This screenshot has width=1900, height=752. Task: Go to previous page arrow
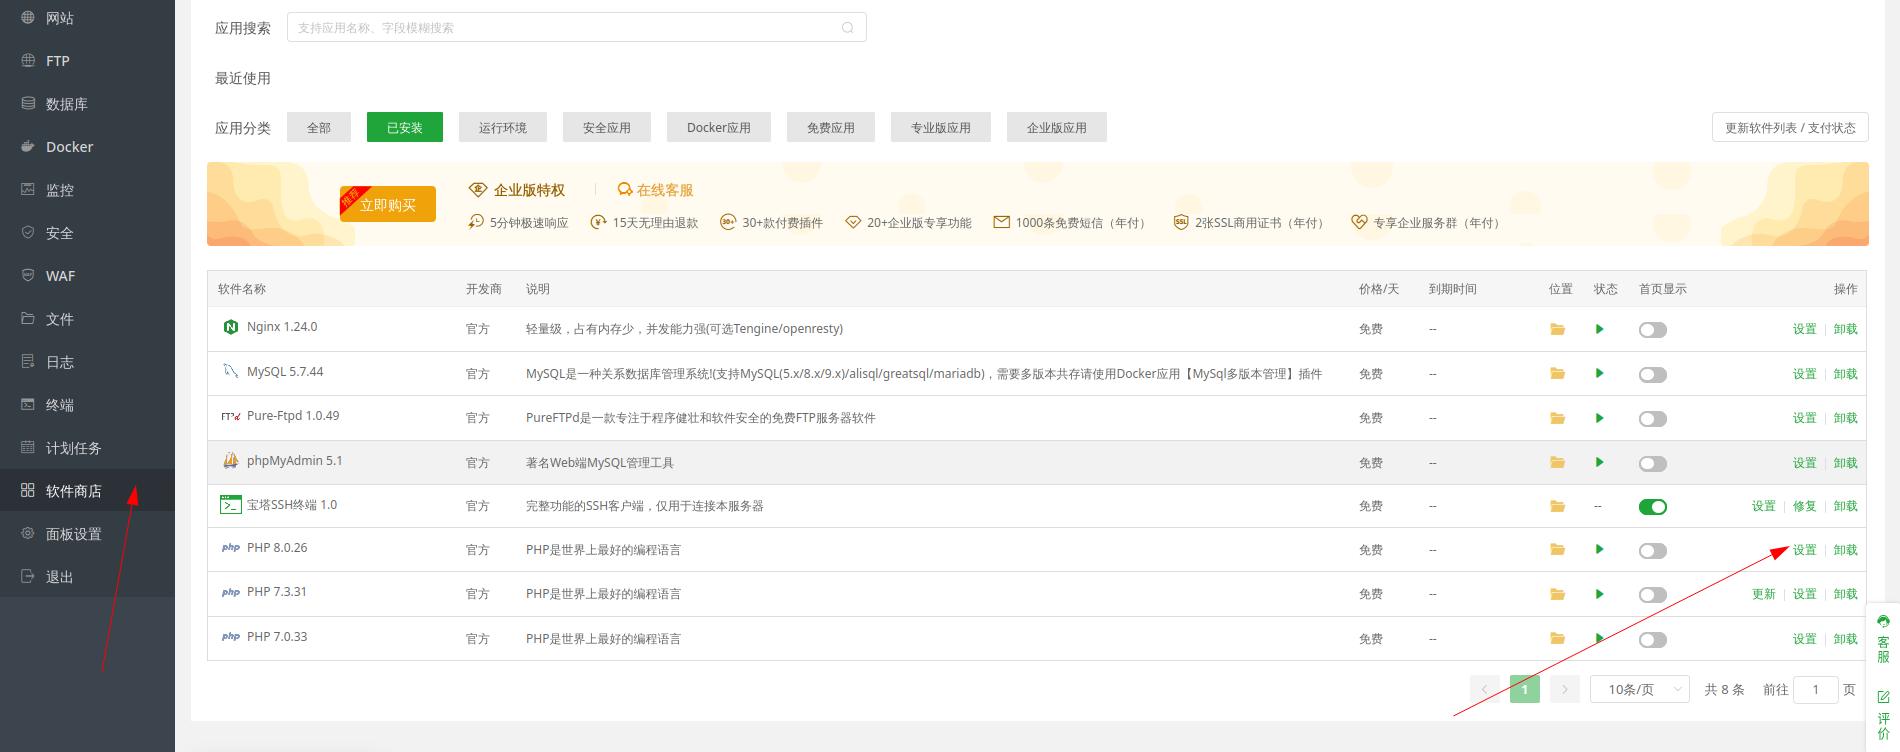[x=1485, y=689]
